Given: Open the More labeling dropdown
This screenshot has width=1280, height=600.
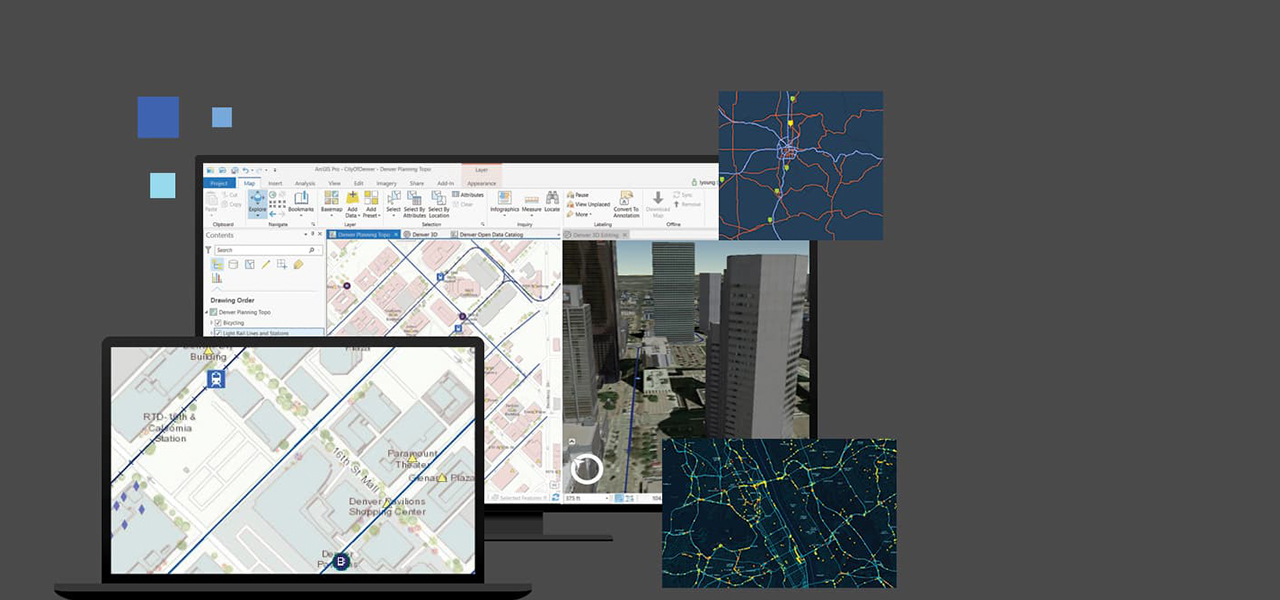Looking at the screenshot, I should point(579,214).
